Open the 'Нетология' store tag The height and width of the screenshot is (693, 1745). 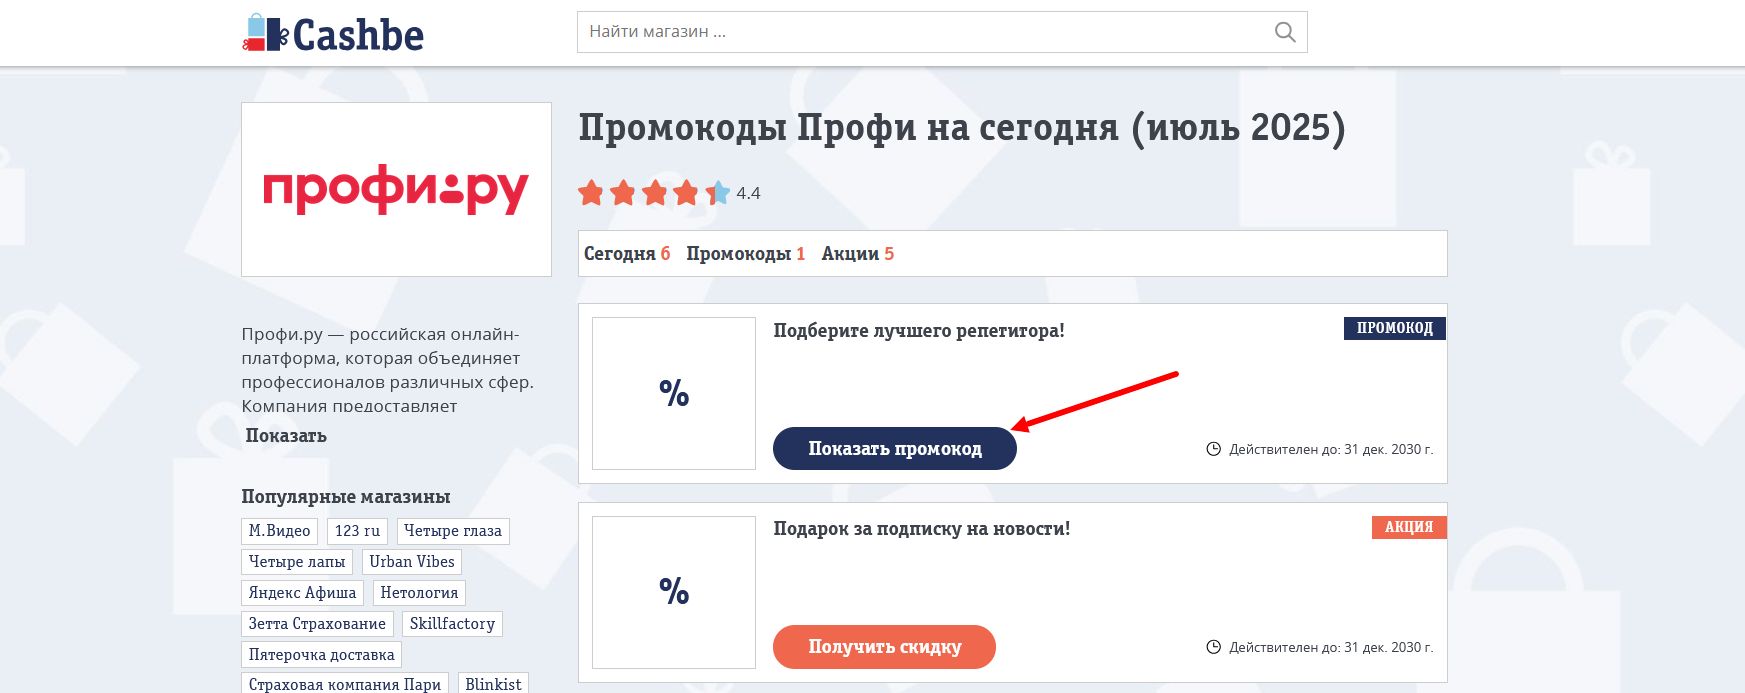tap(419, 593)
